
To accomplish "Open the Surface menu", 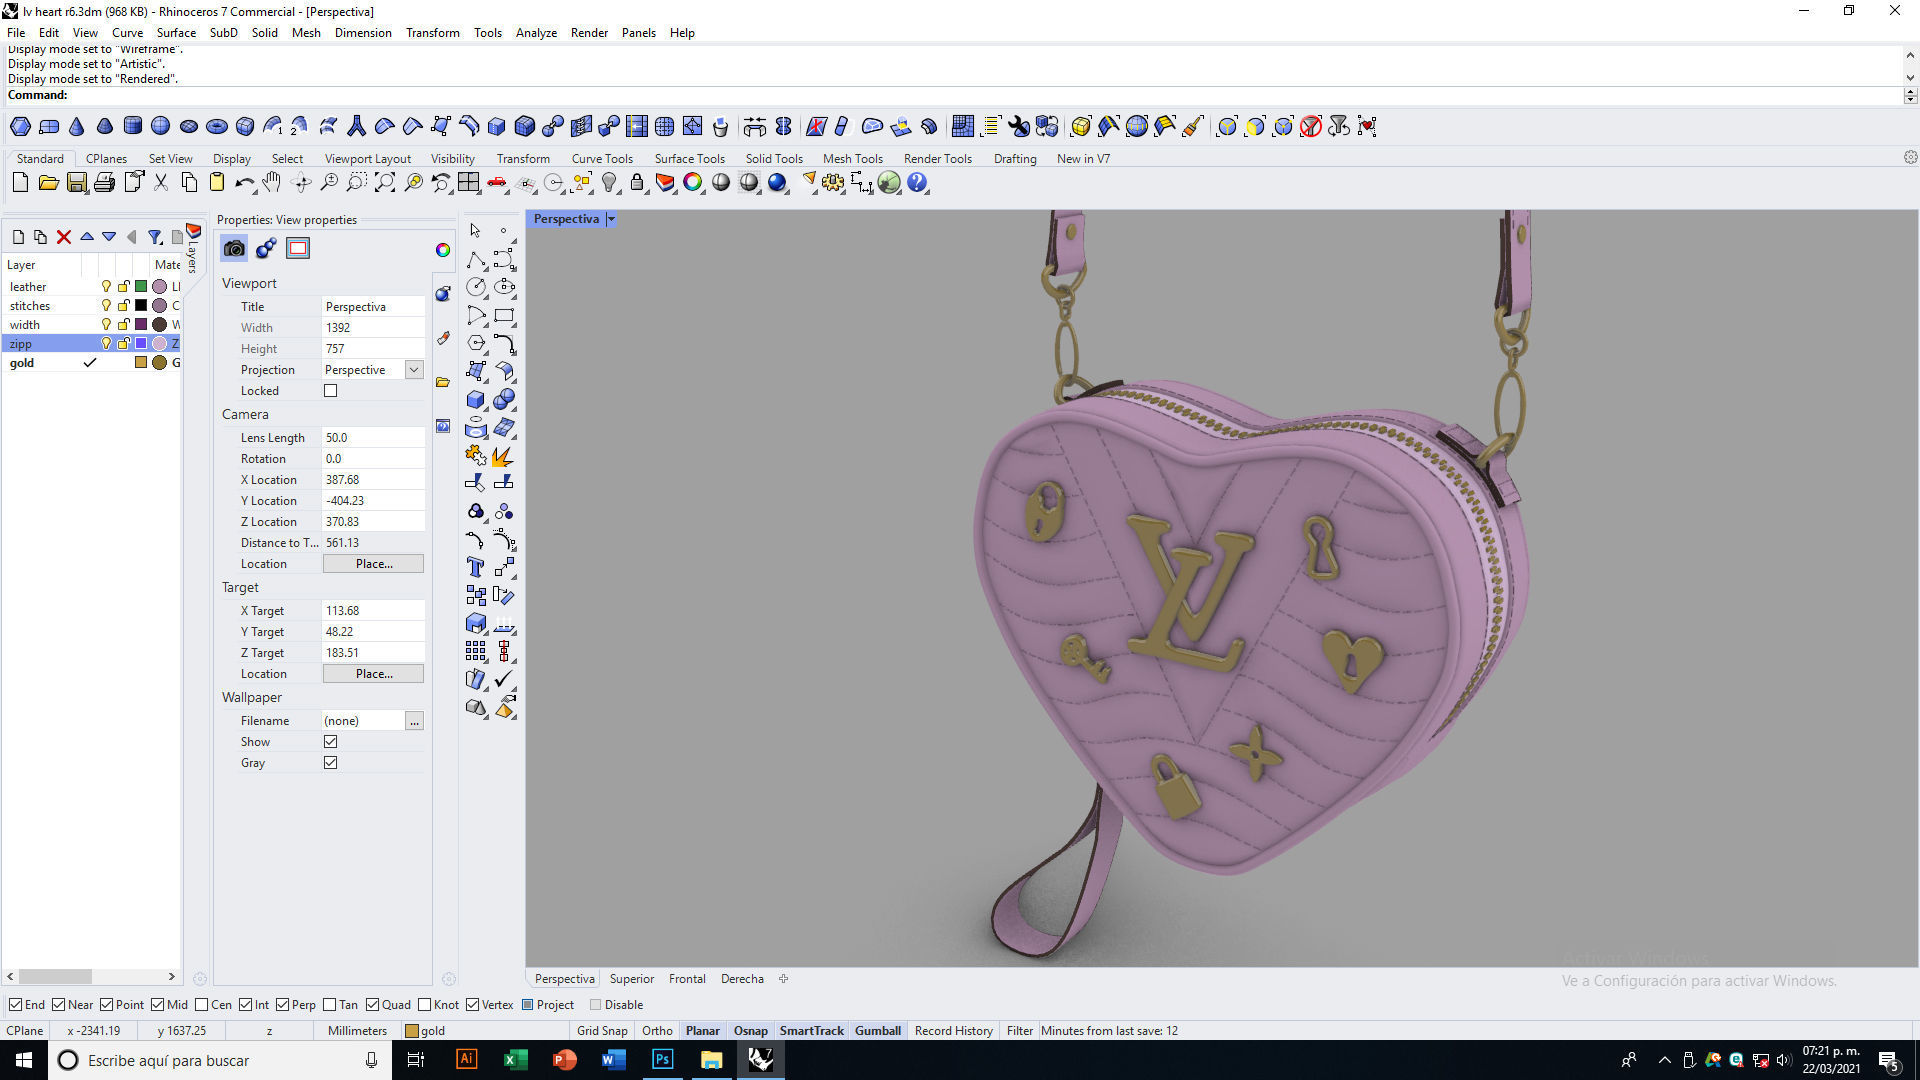I will [176, 33].
